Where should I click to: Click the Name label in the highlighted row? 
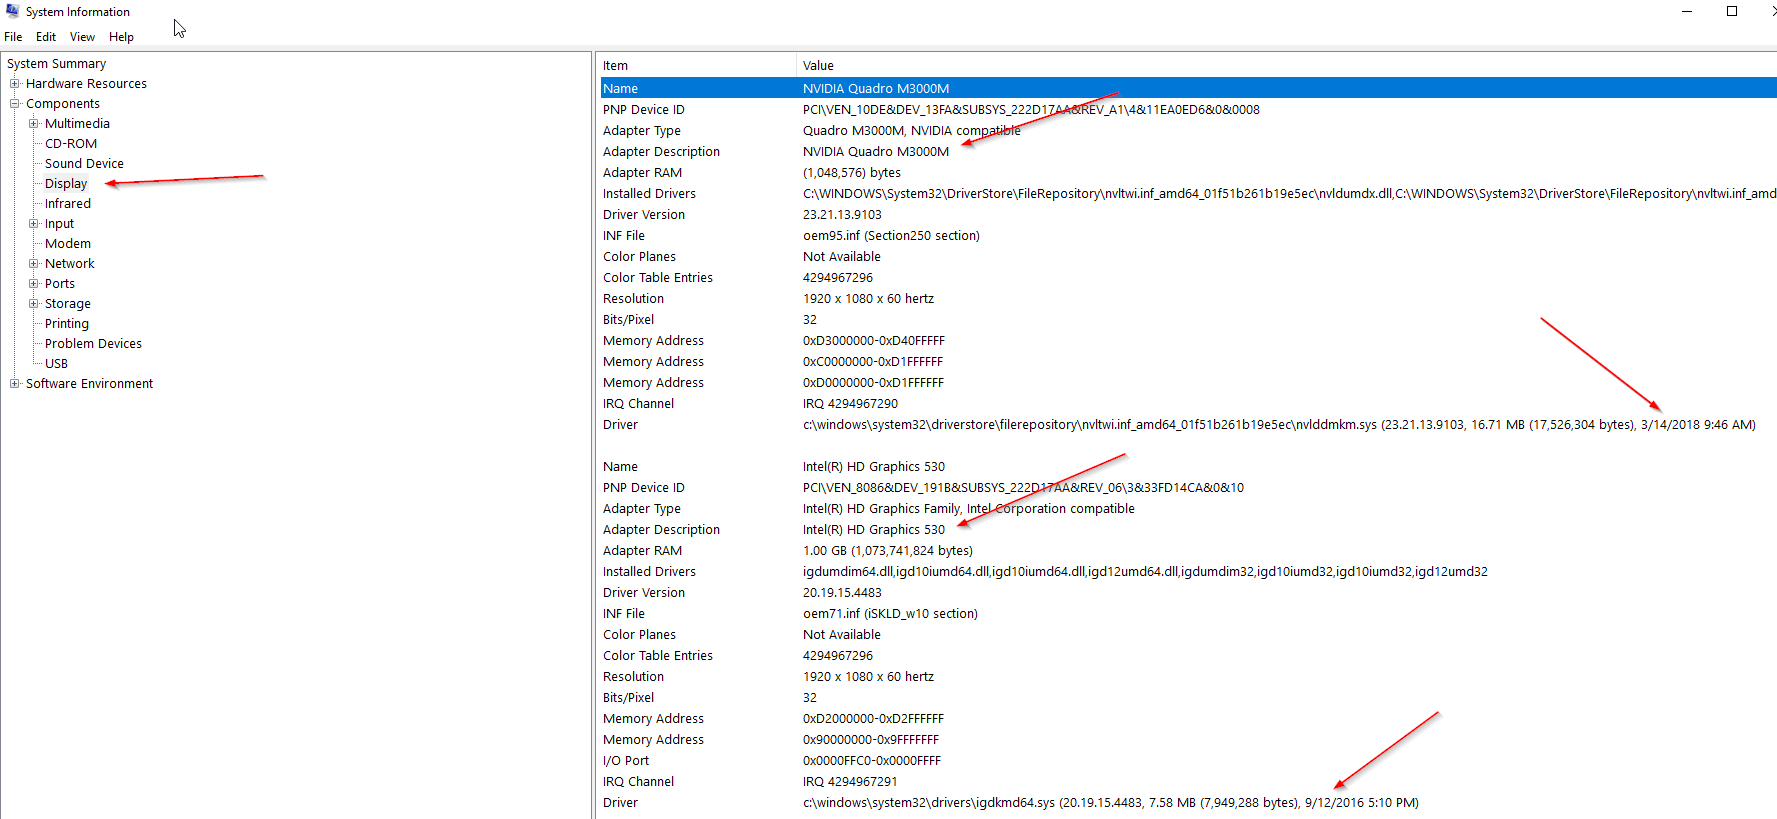[620, 89]
